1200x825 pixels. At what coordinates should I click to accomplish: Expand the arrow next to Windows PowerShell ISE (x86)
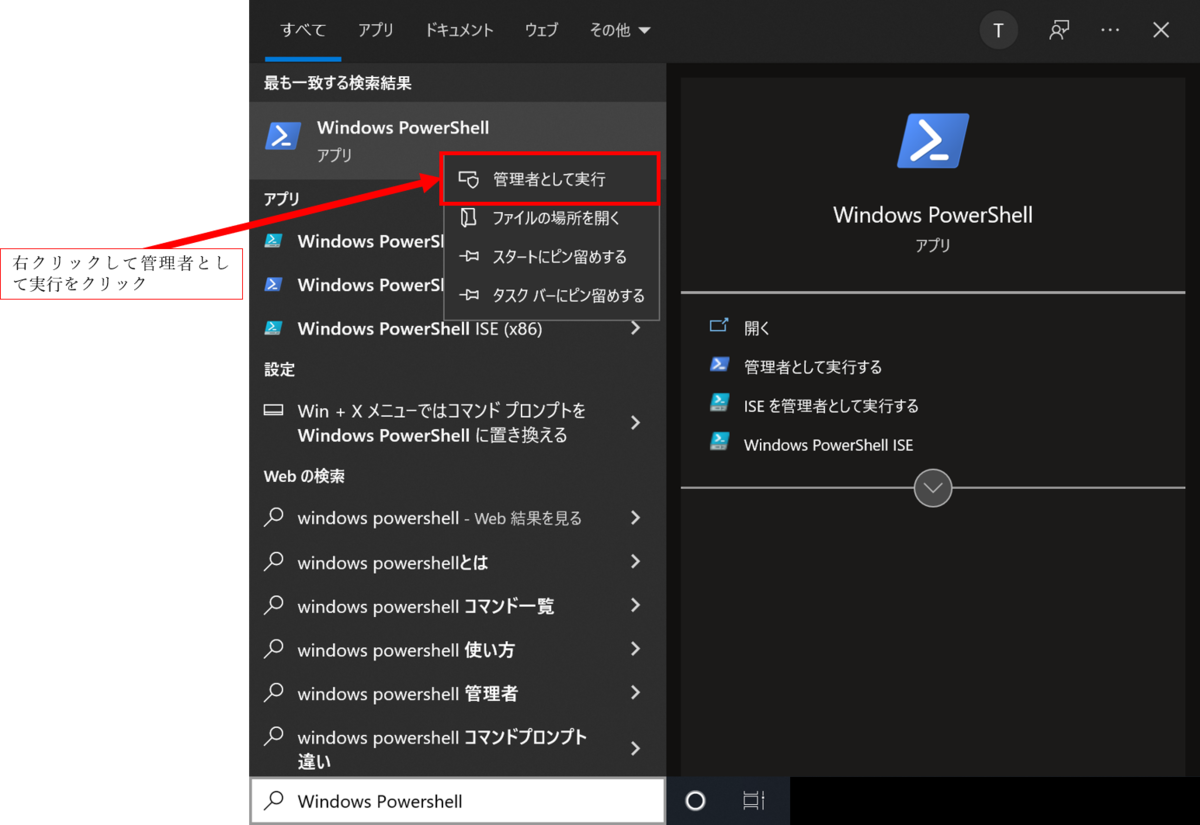click(635, 327)
